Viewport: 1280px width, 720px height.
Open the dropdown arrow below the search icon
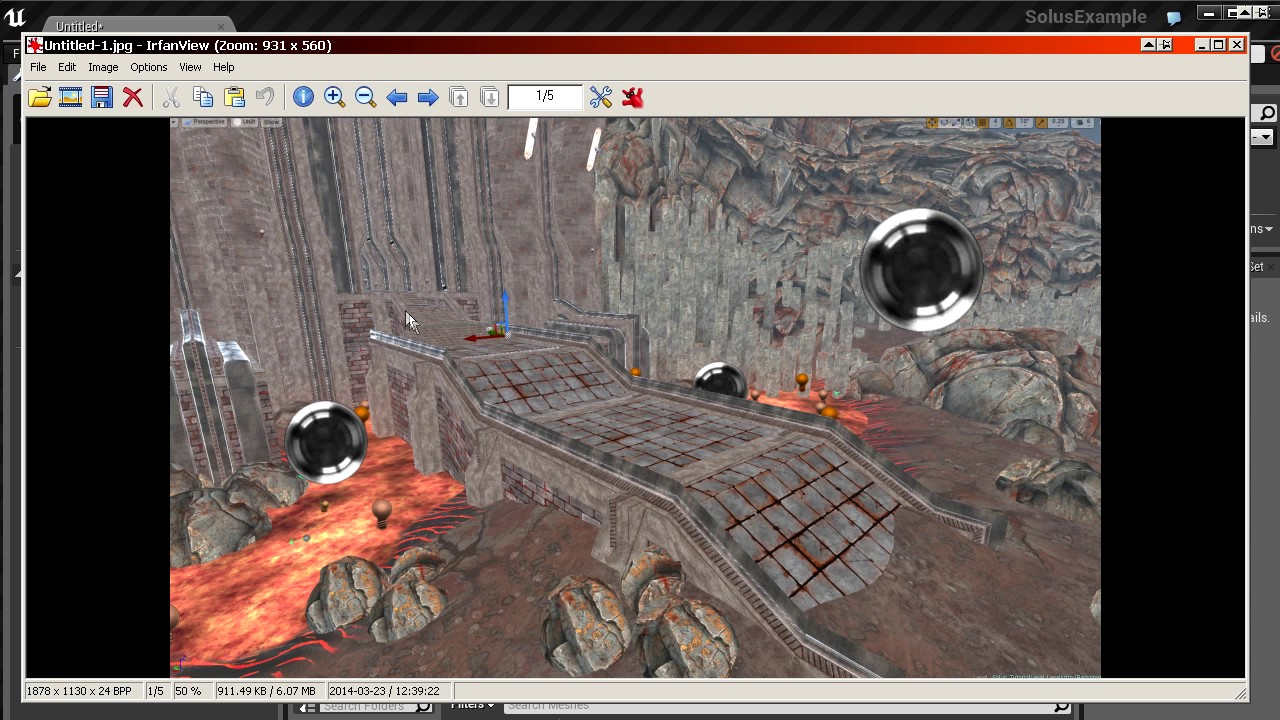coord(1266,137)
